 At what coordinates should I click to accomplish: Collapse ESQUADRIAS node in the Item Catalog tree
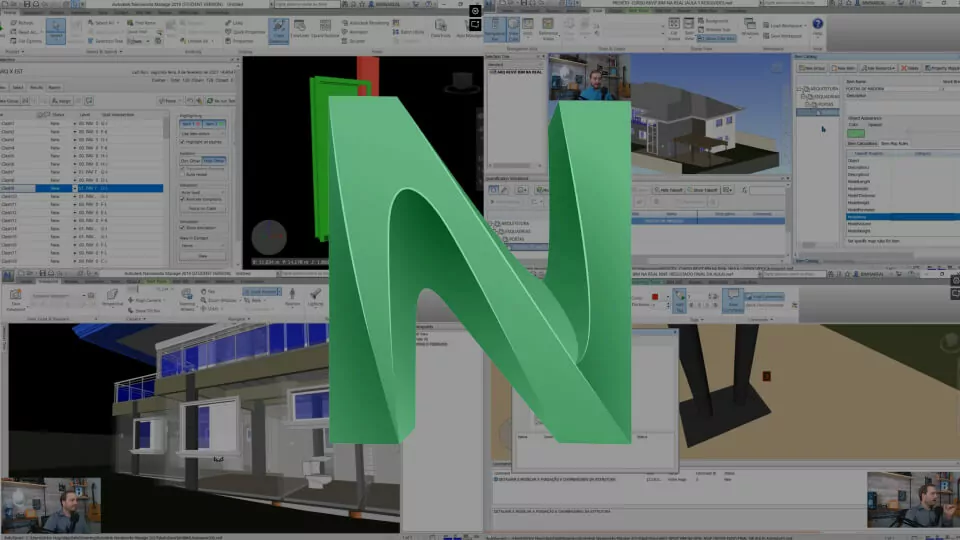click(x=804, y=97)
